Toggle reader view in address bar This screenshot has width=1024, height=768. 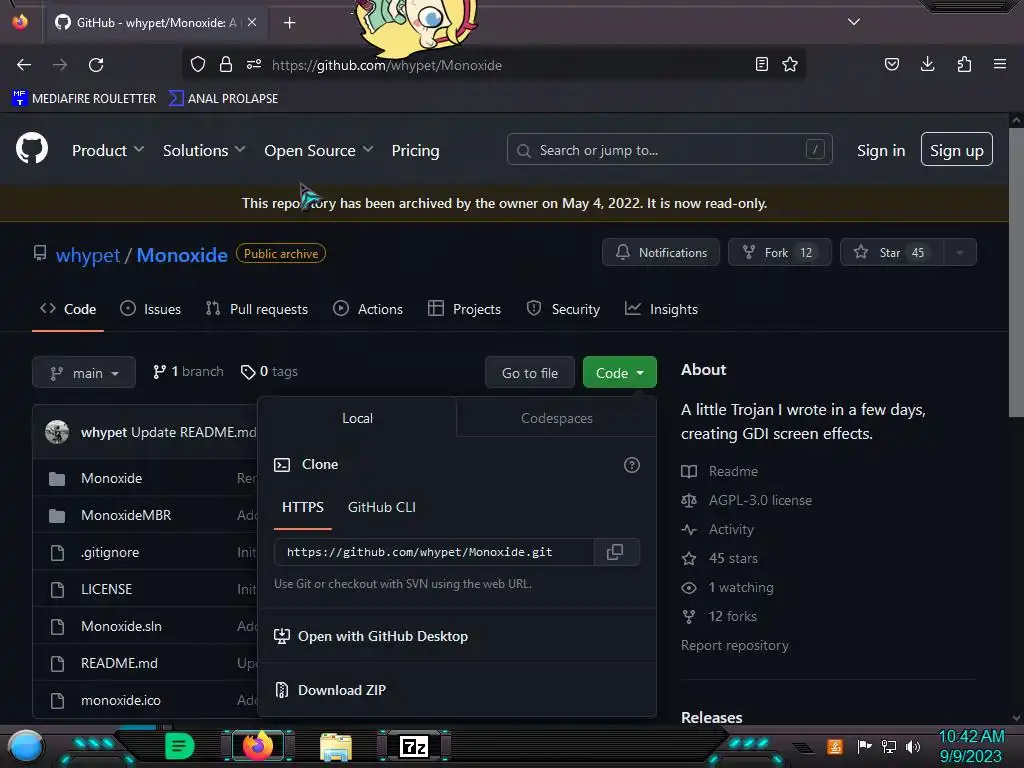pyautogui.click(x=761, y=64)
